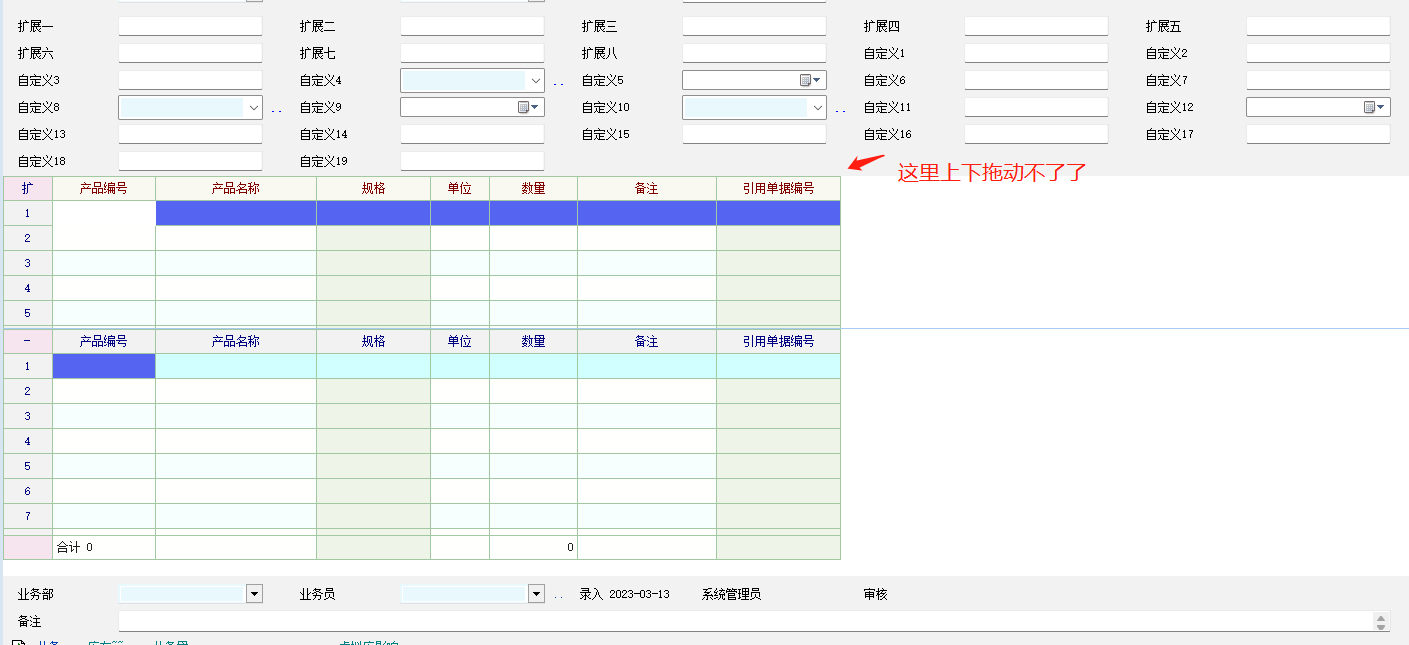Collapse lower grid using the minus corner cell
This screenshot has width=1409, height=645.
click(27, 341)
